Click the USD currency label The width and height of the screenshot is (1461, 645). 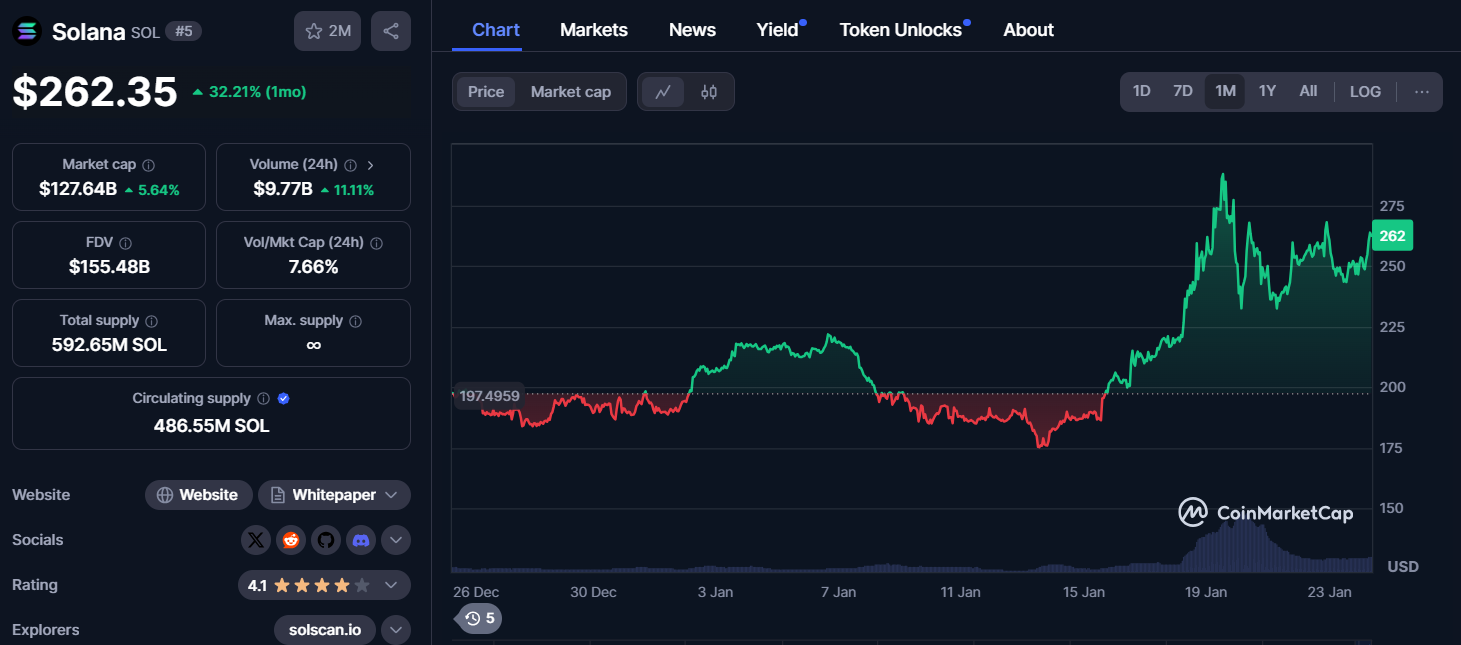(x=1403, y=567)
